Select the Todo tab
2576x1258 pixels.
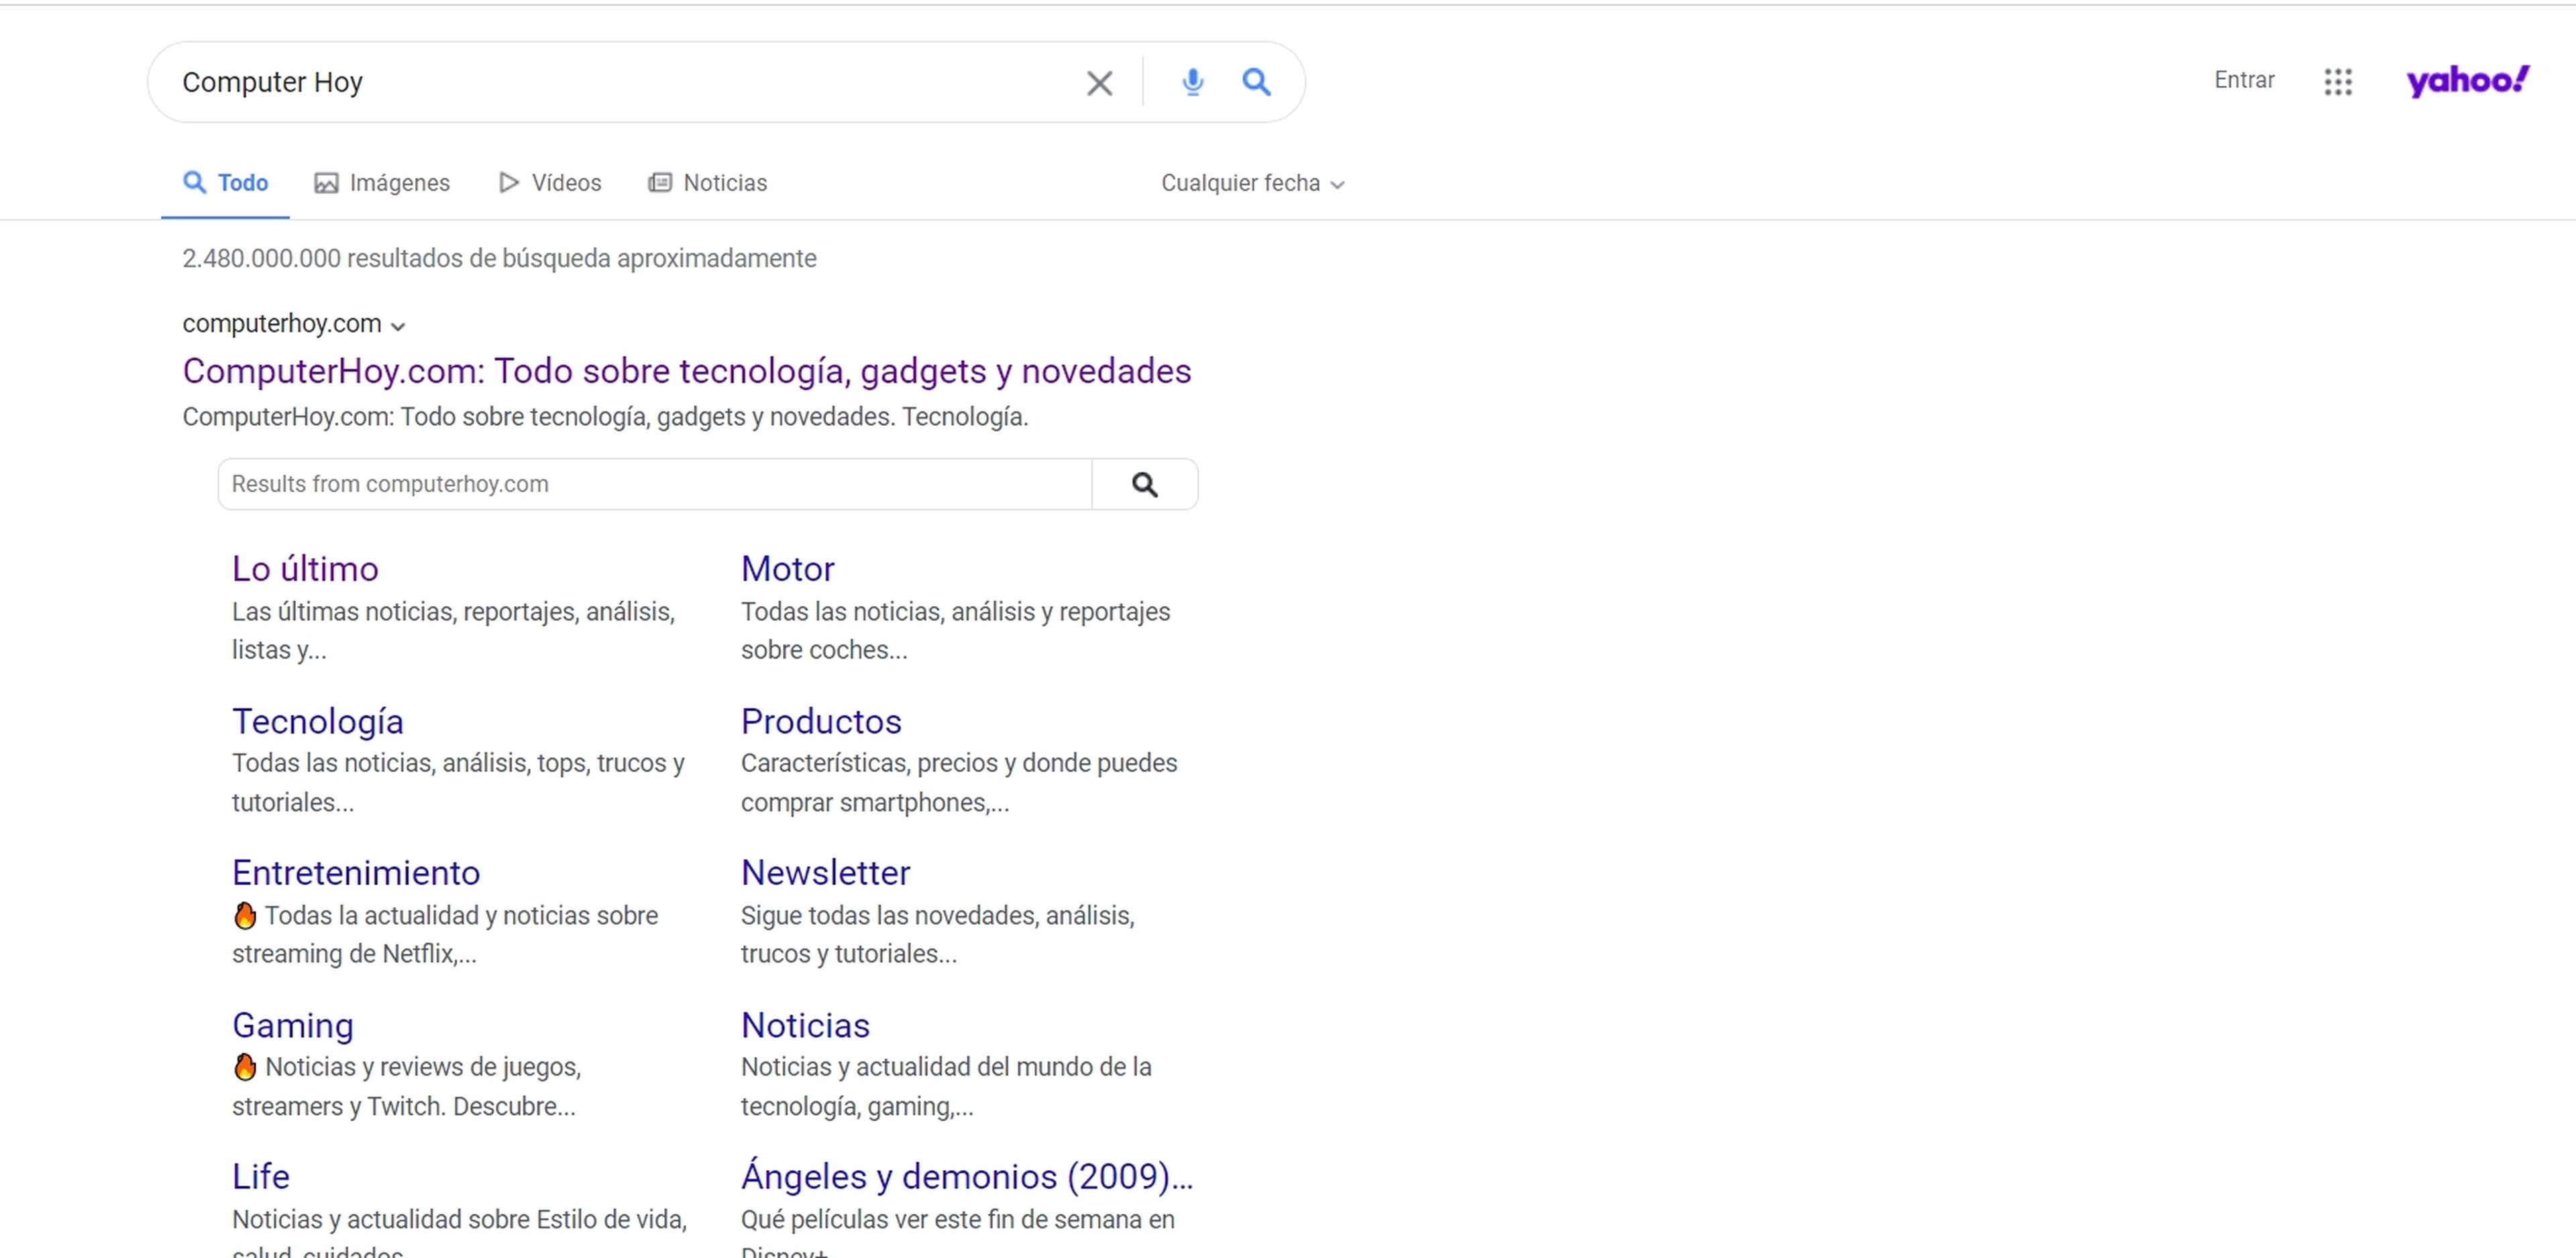[x=226, y=183]
